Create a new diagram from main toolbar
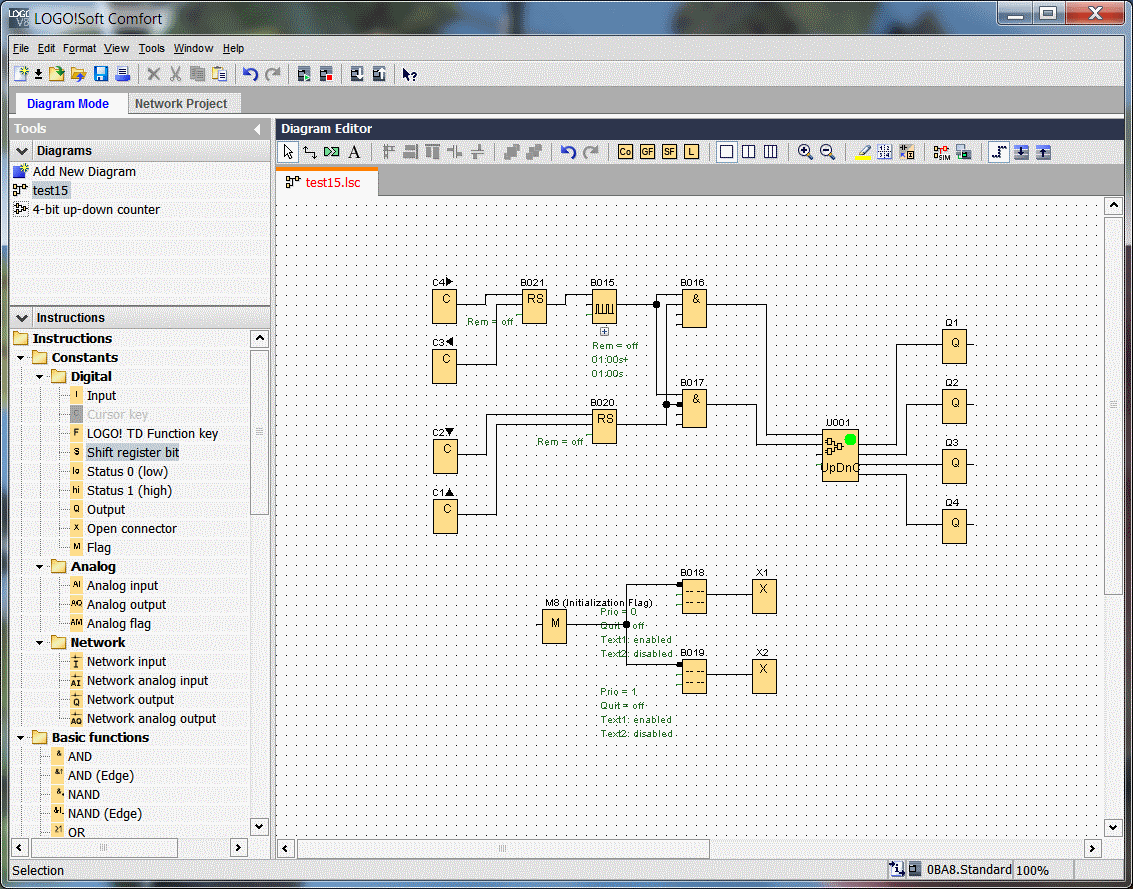 tap(22, 74)
